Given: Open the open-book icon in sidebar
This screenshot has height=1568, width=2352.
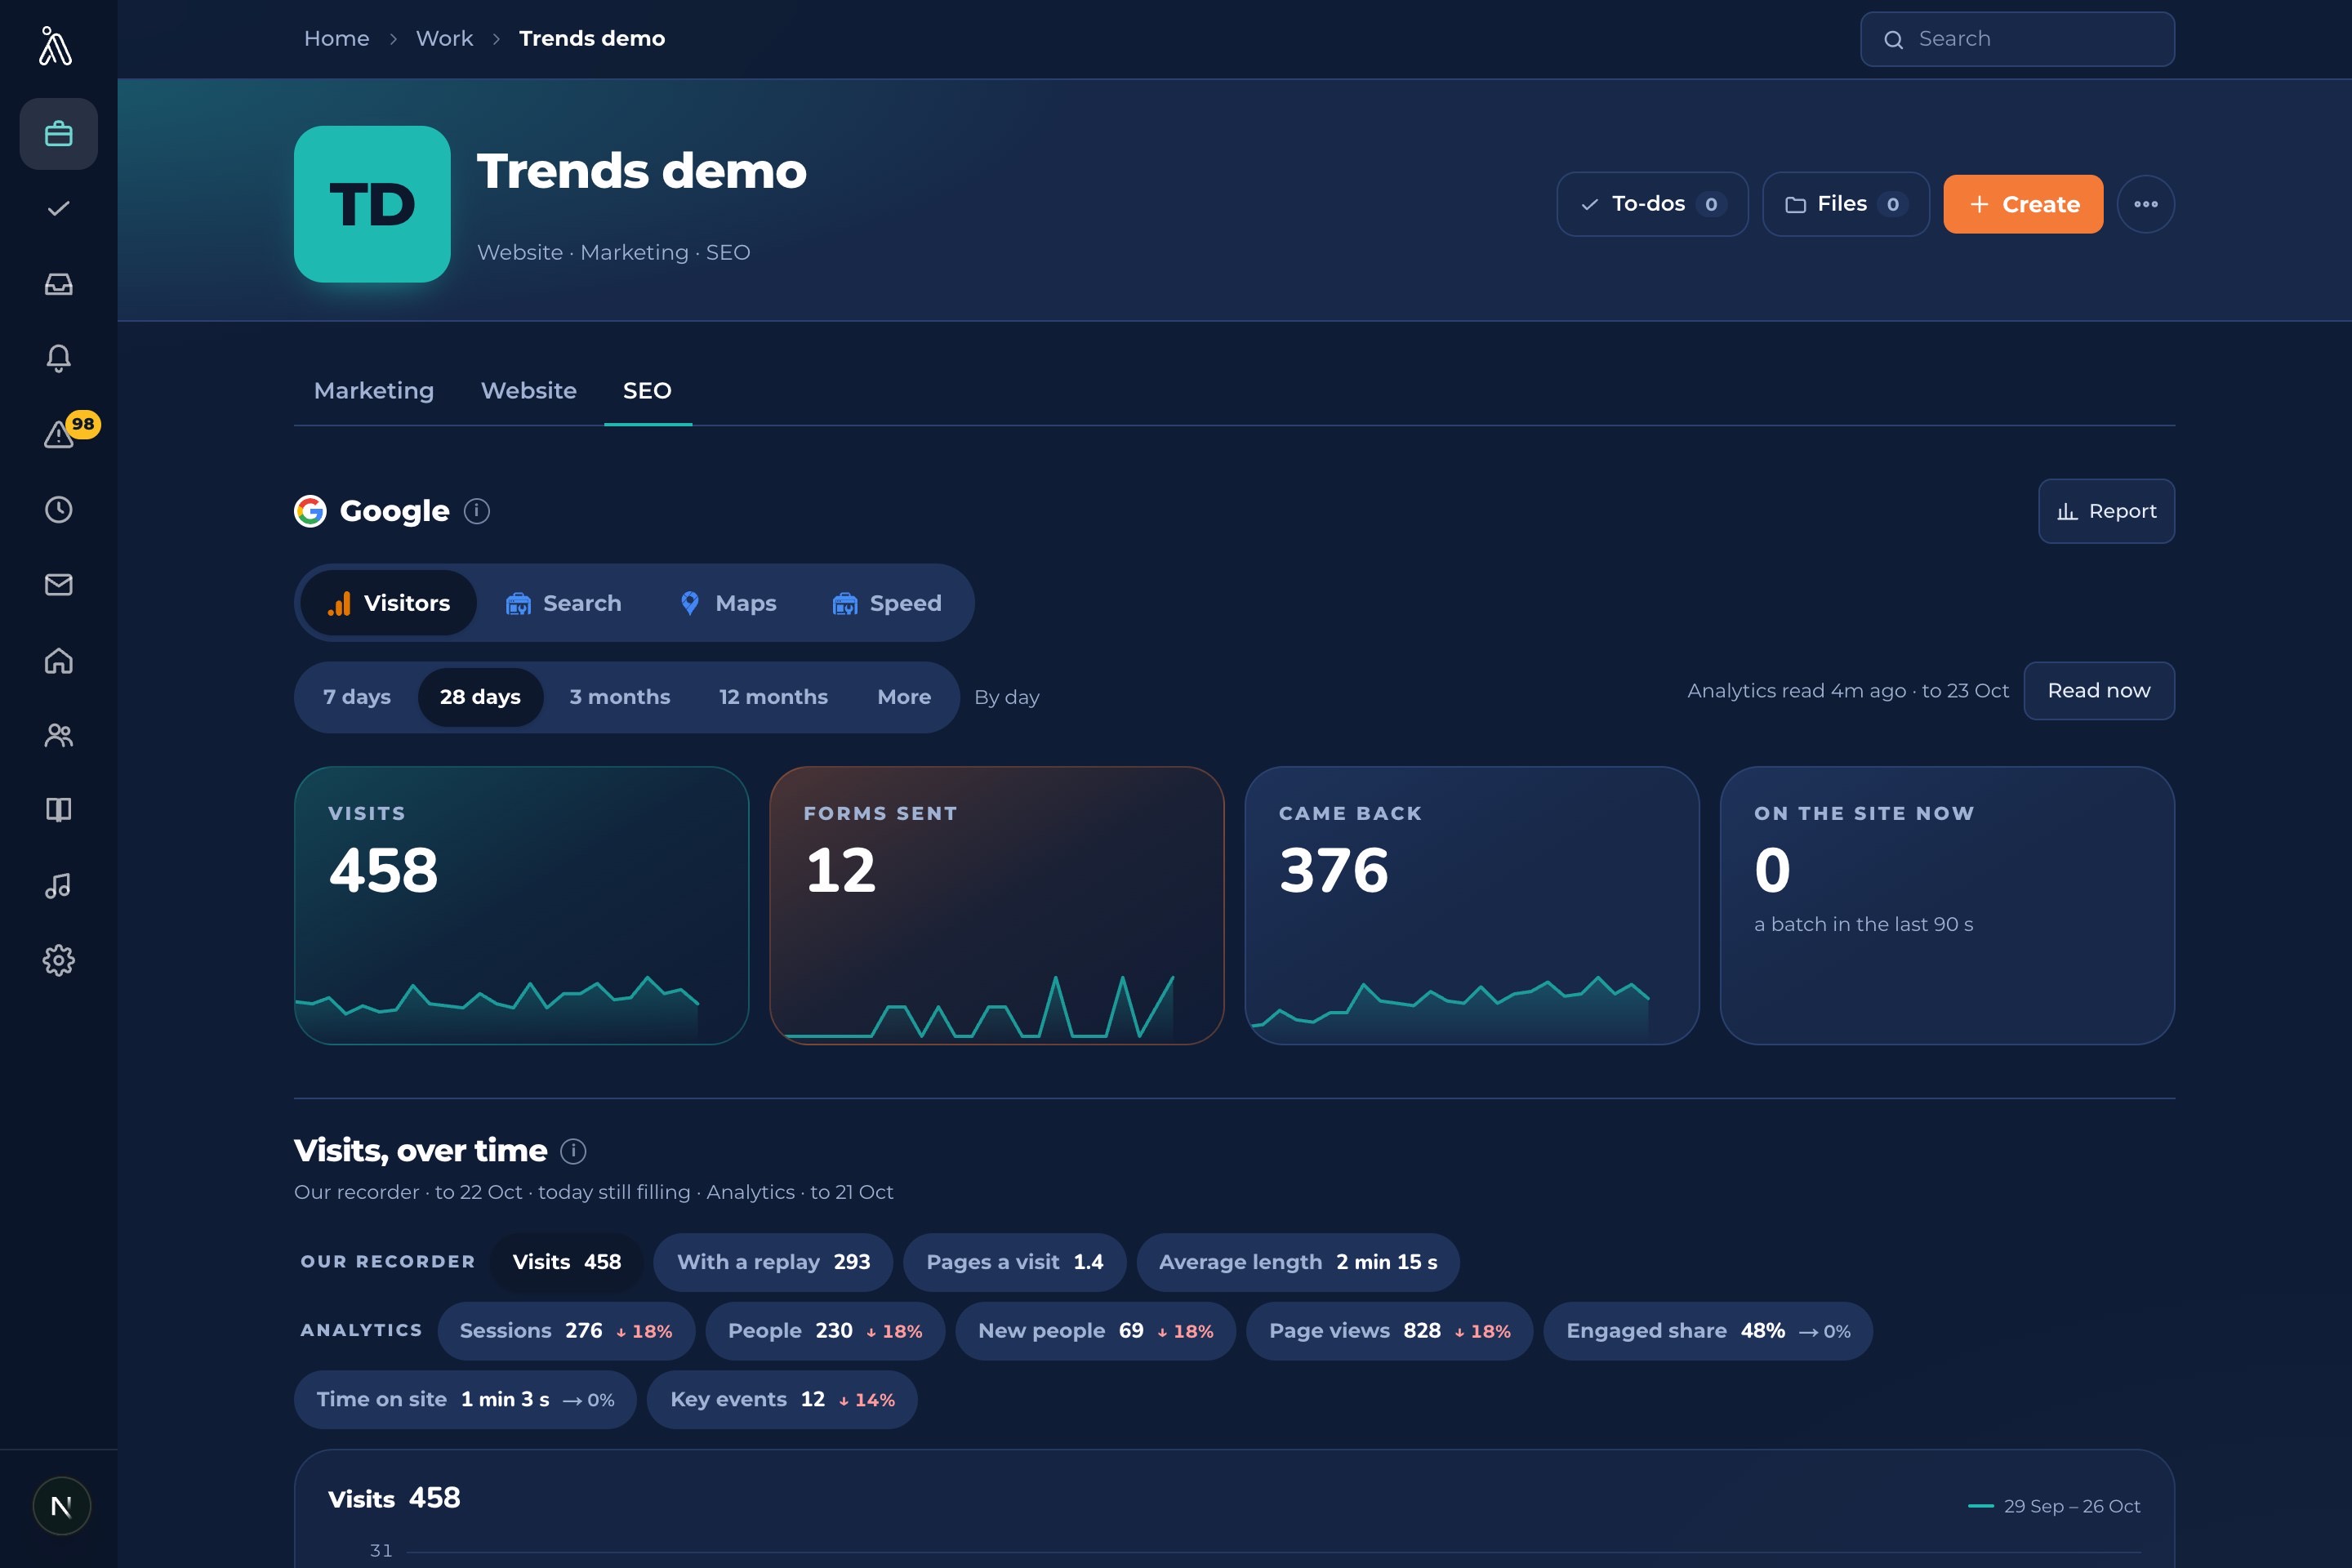Looking at the screenshot, I should (x=59, y=810).
